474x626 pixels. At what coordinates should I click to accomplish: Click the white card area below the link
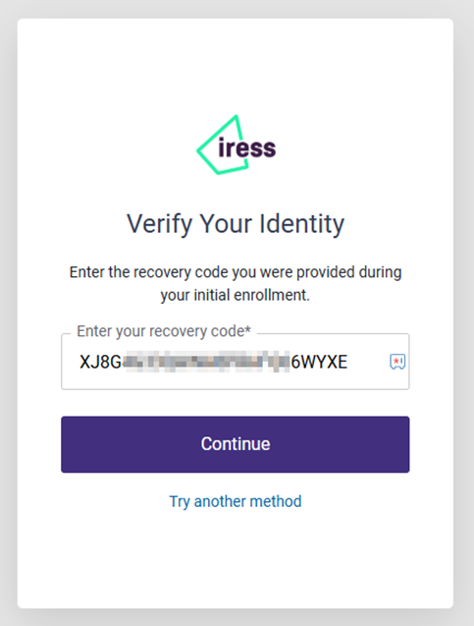pyautogui.click(x=235, y=559)
